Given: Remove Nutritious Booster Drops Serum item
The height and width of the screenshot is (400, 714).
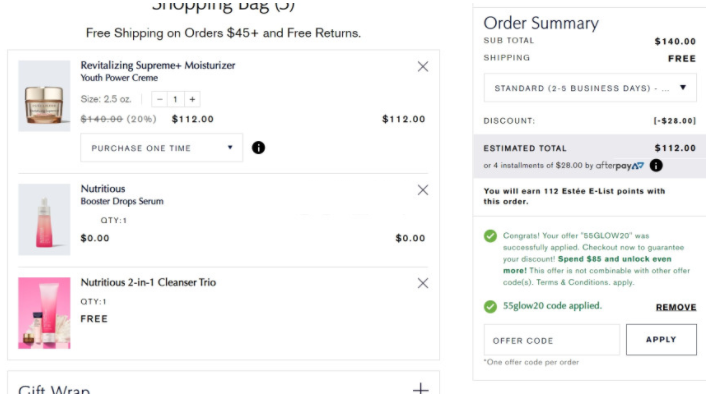Looking at the screenshot, I should point(423,190).
